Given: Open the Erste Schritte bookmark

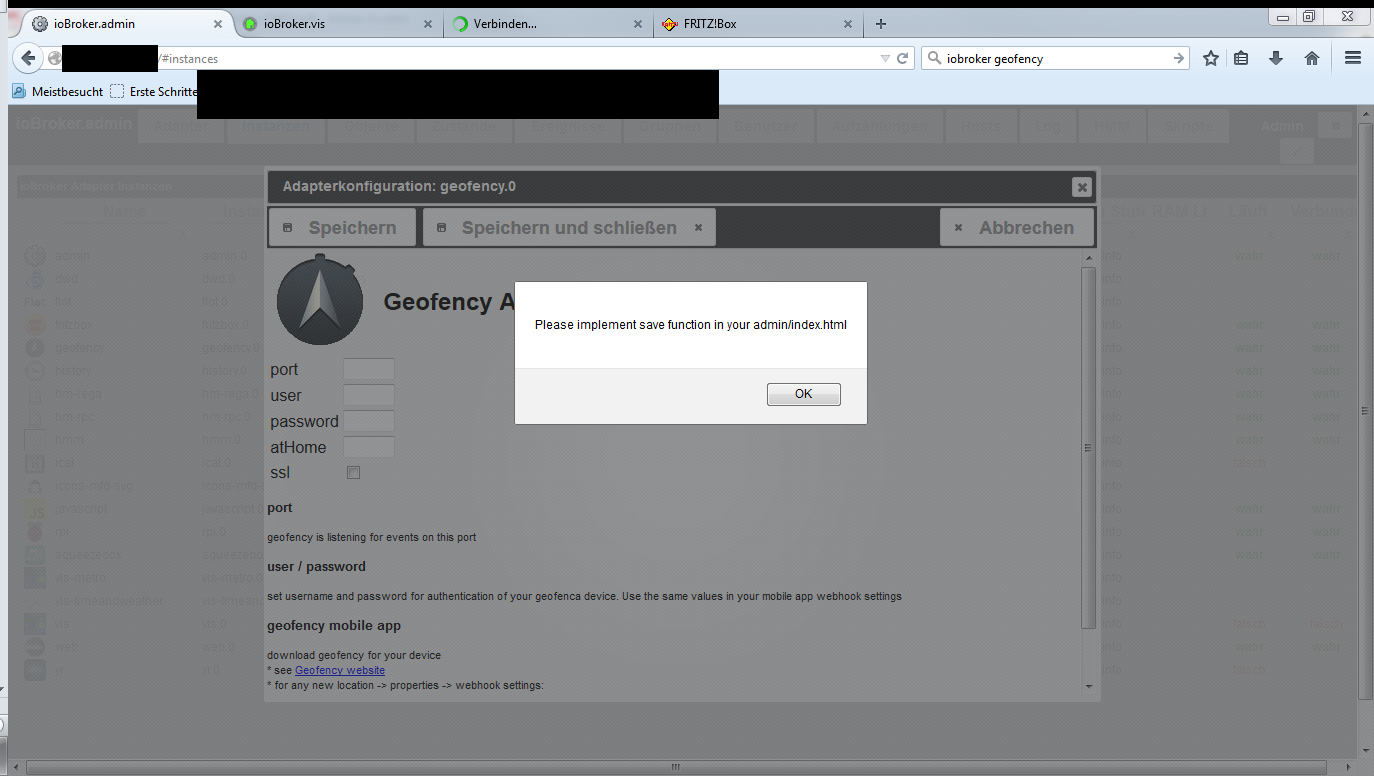Looking at the screenshot, I should pyautogui.click(x=155, y=91).
